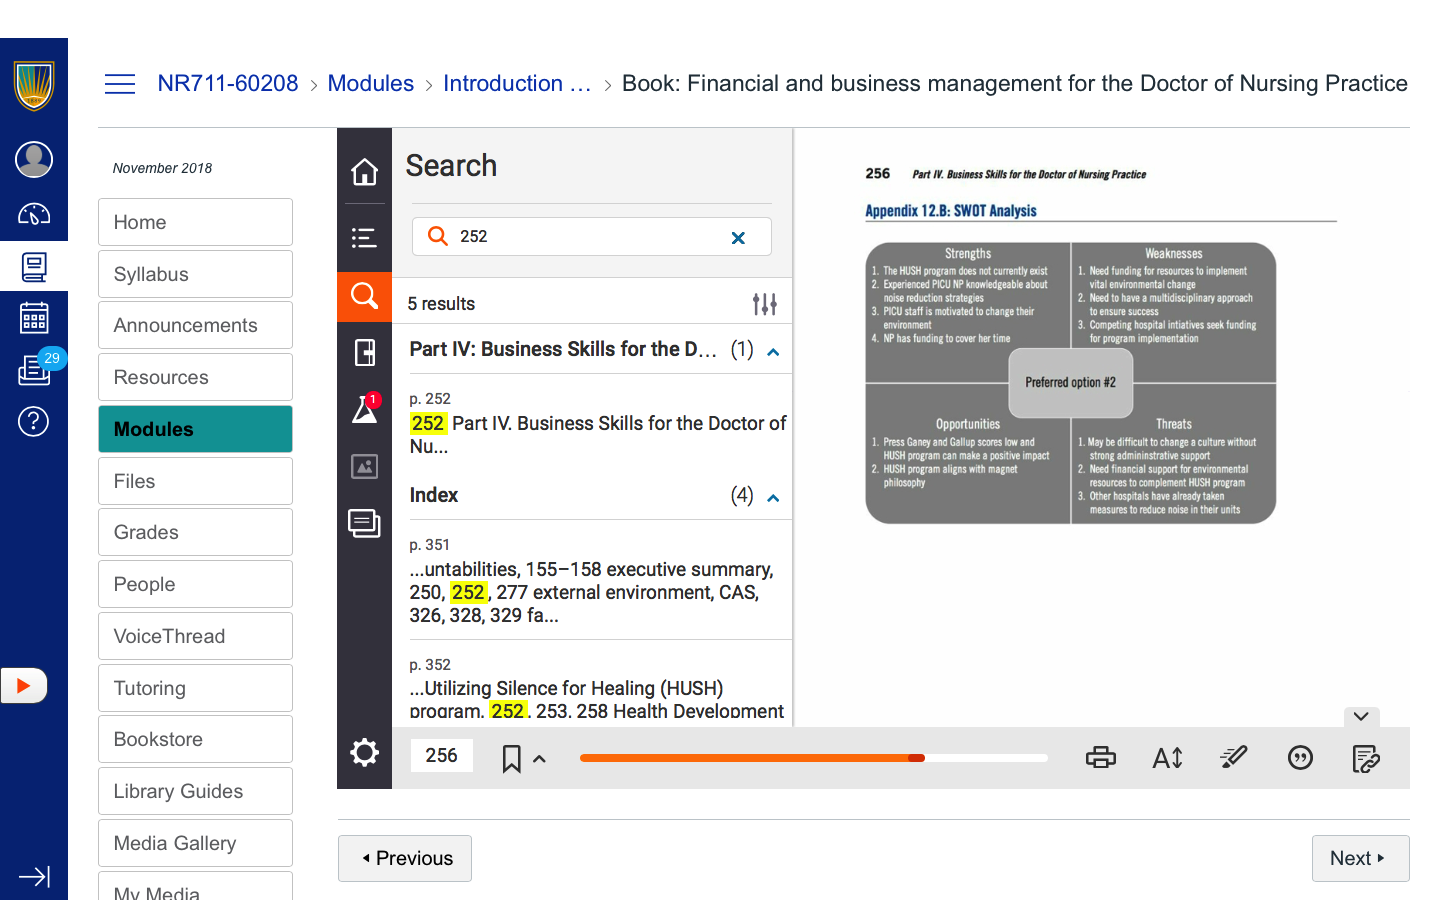Open the flashcards lab flask icon
This screenshot has width=1440, height=900.
[x=364, y=409]
